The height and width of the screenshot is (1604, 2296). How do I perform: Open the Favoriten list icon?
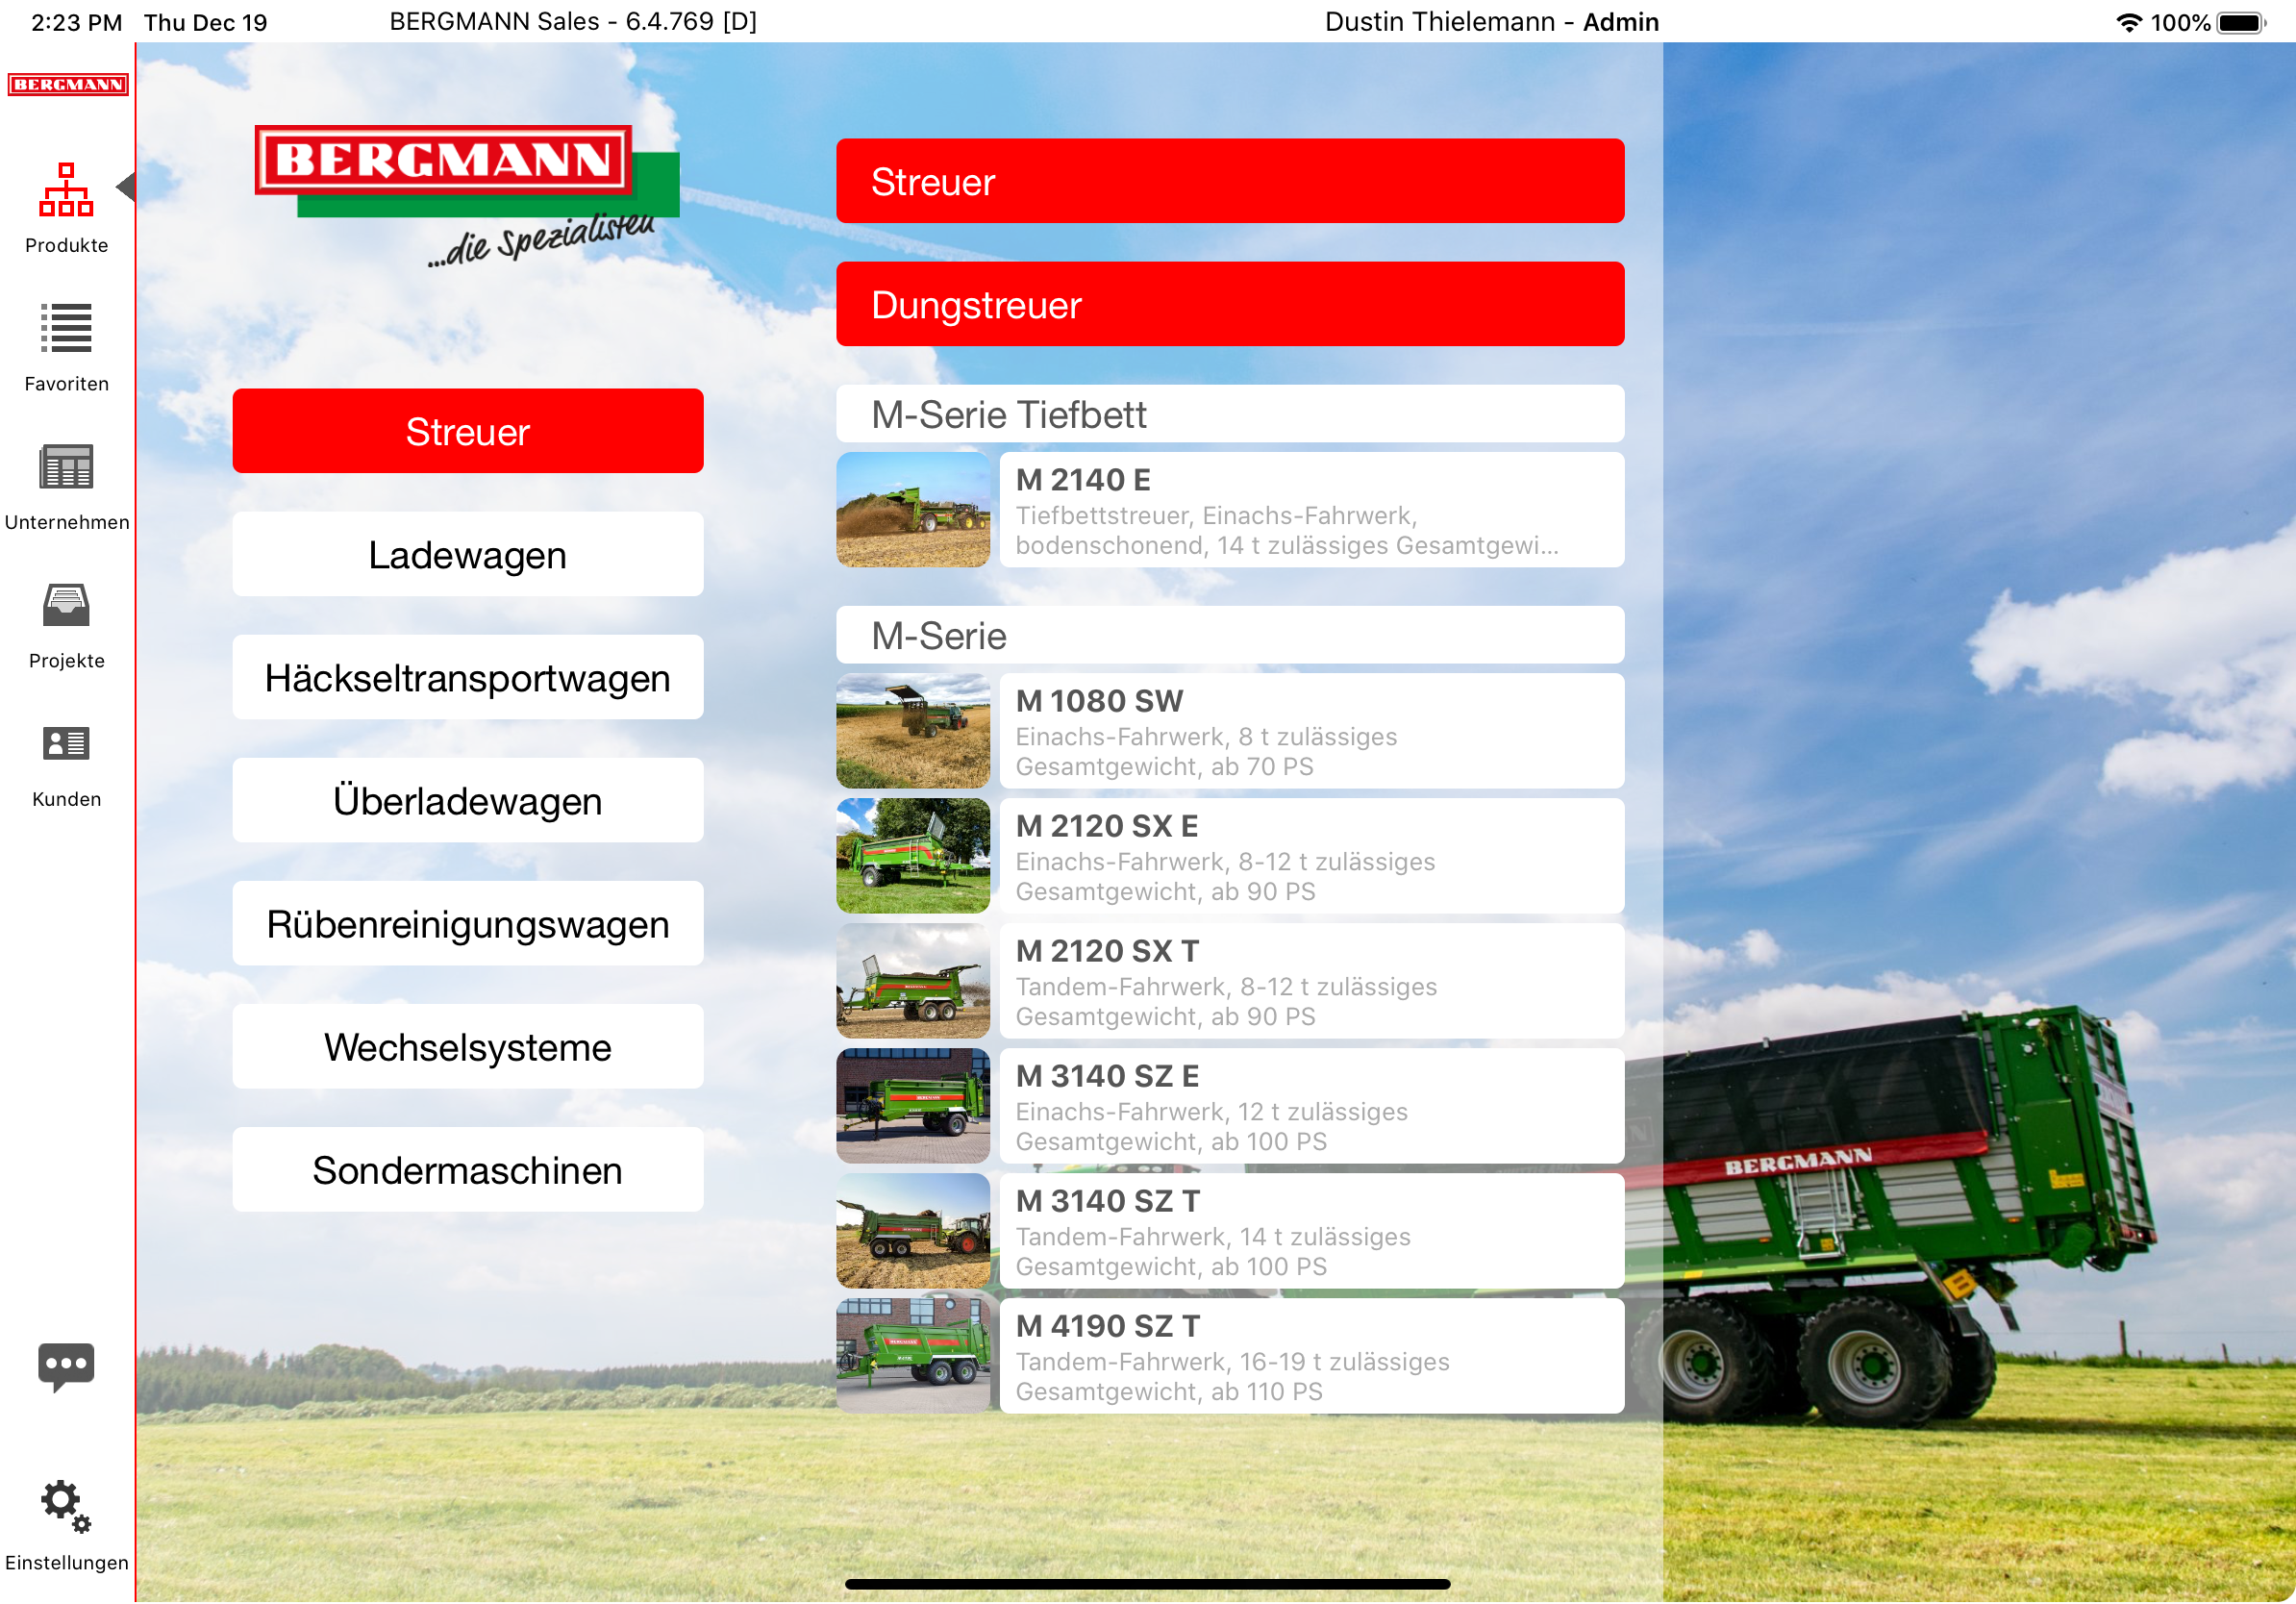[x=66, y=328]
